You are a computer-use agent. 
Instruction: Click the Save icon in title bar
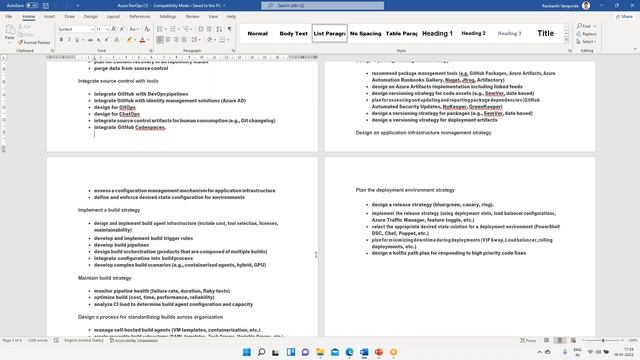click(46, 6)
